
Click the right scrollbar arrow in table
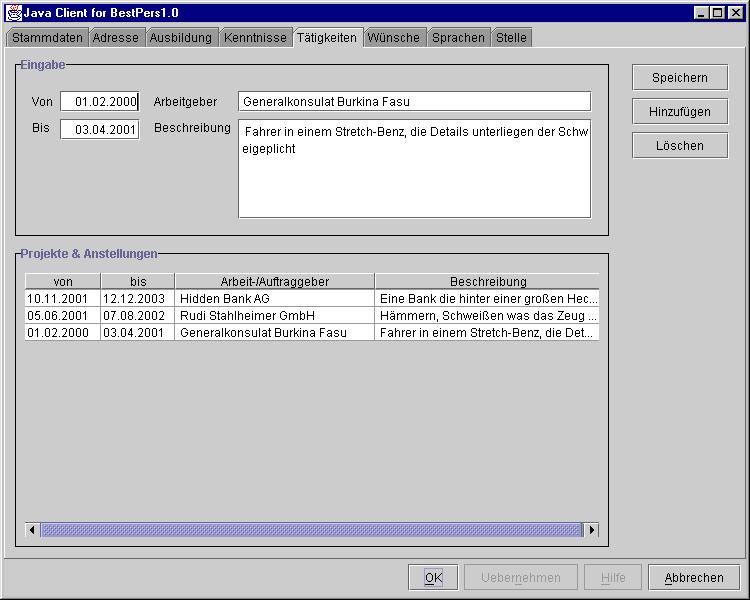[x=591, y=530]
